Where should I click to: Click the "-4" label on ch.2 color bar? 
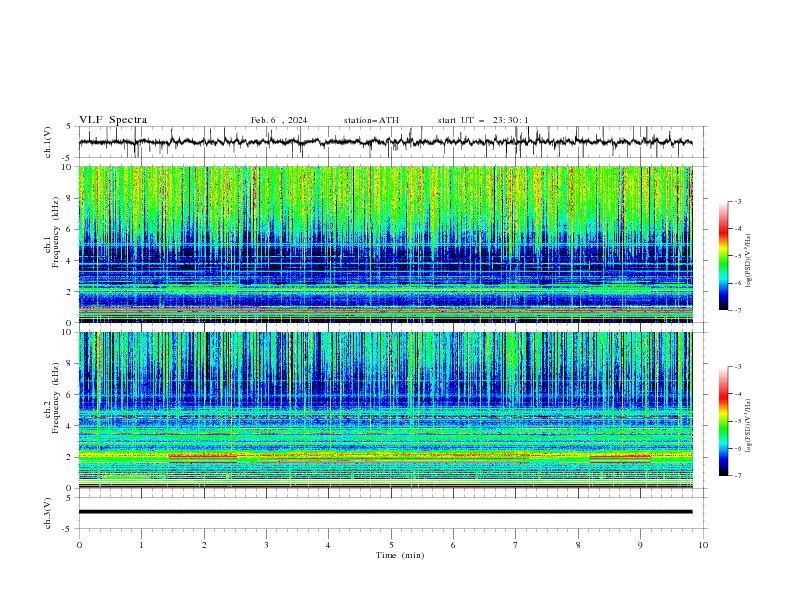pyautogui.click(x=738, y=394)
